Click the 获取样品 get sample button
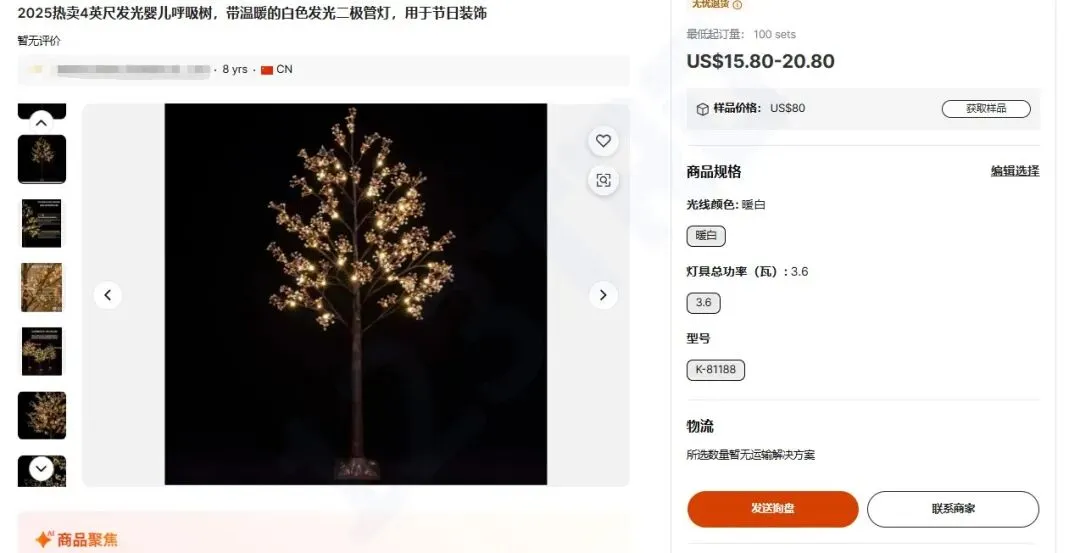1080x553 pixels. tap(986, 109)
